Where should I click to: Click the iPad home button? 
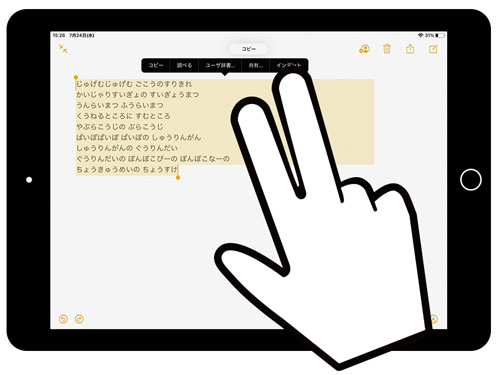click(x=471, y=179)
